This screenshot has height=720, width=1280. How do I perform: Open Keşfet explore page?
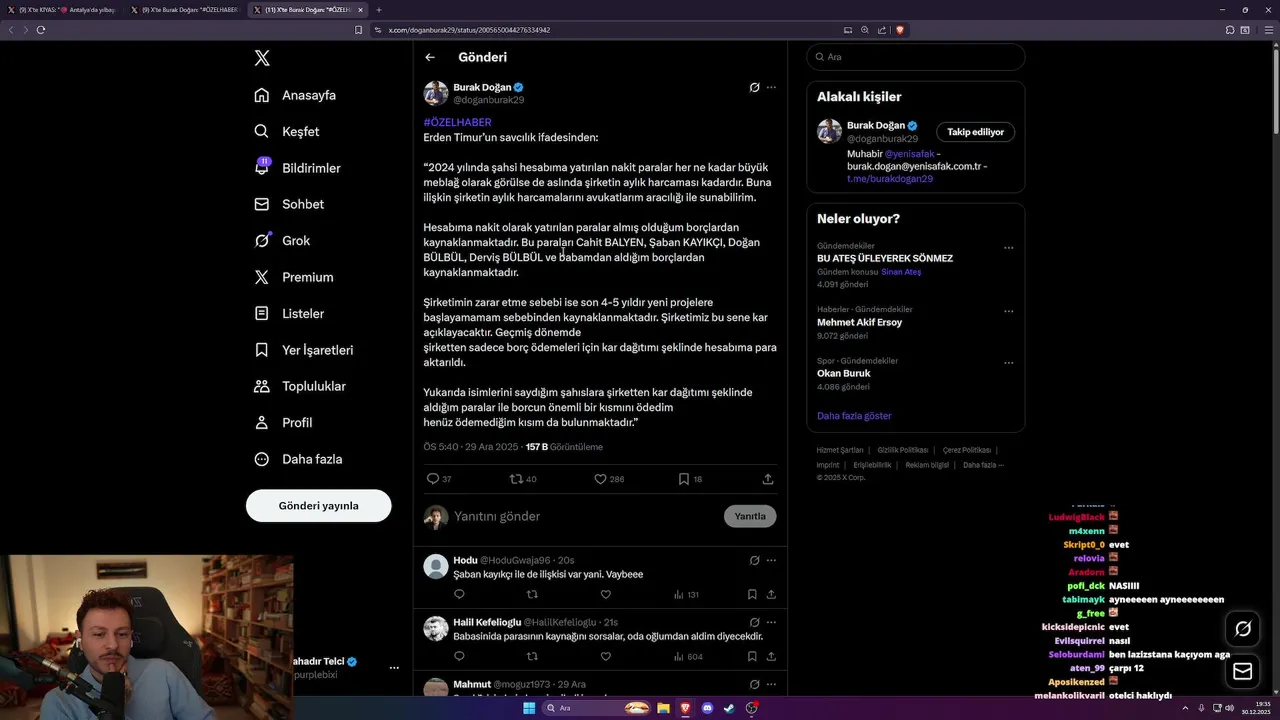click(287, 131)
